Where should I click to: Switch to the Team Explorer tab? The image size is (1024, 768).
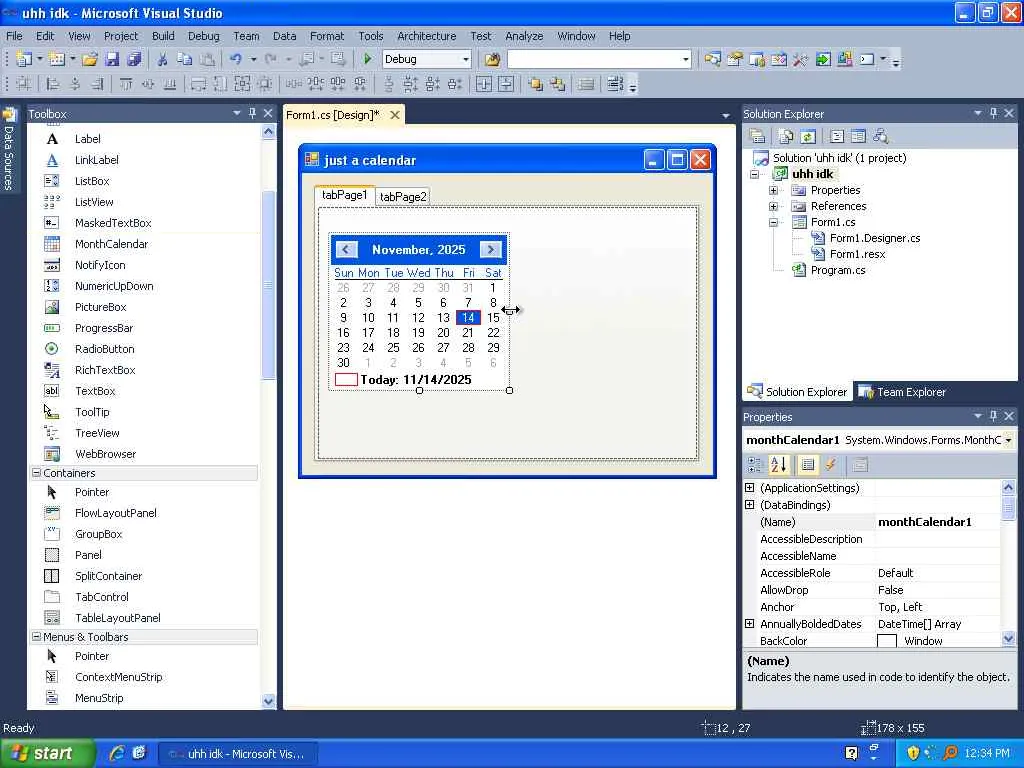[903, 392]
